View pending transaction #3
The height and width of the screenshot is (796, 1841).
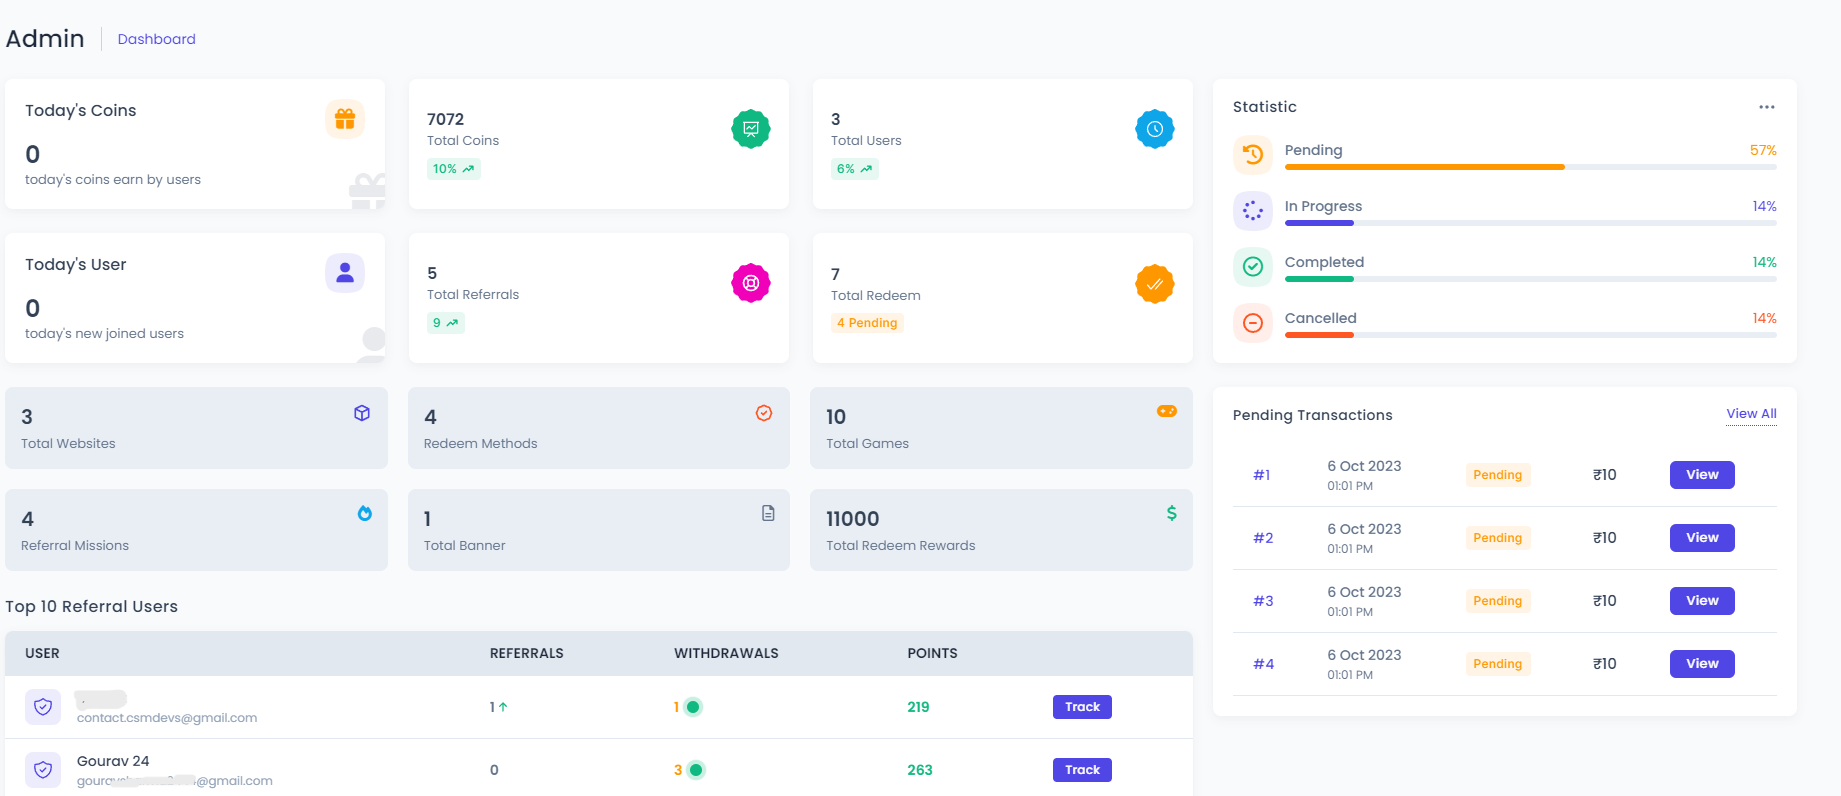tap(1701, 601)
